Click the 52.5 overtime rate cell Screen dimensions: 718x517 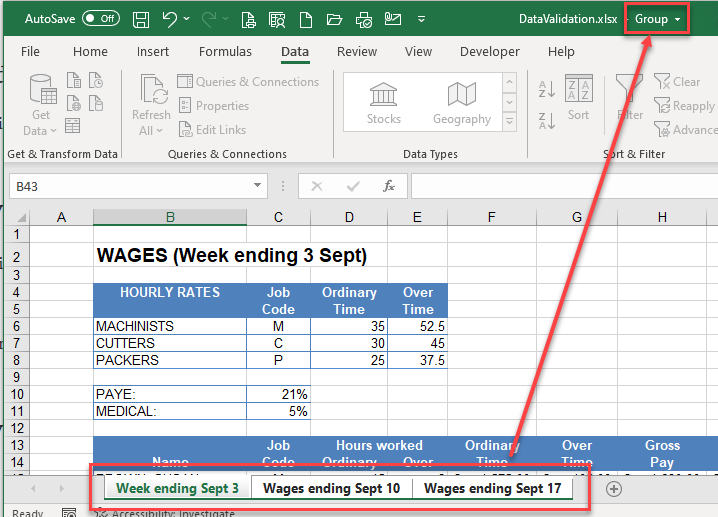click(x=417, y=326)
